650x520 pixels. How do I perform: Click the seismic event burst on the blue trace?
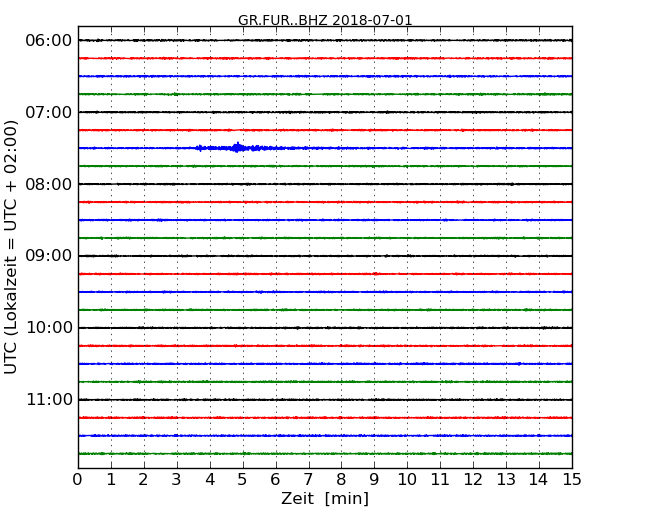coord(238,148)
